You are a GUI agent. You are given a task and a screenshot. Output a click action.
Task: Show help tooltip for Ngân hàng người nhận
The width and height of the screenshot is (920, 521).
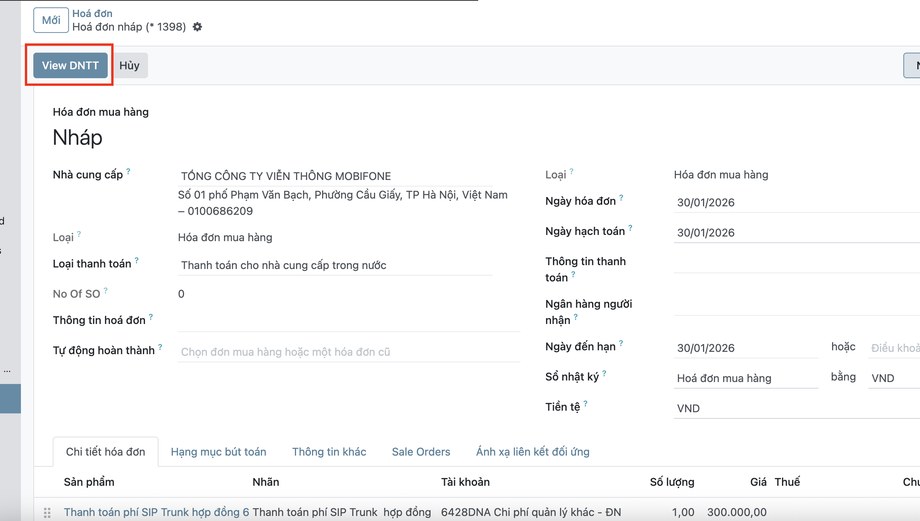click(576, 317)
